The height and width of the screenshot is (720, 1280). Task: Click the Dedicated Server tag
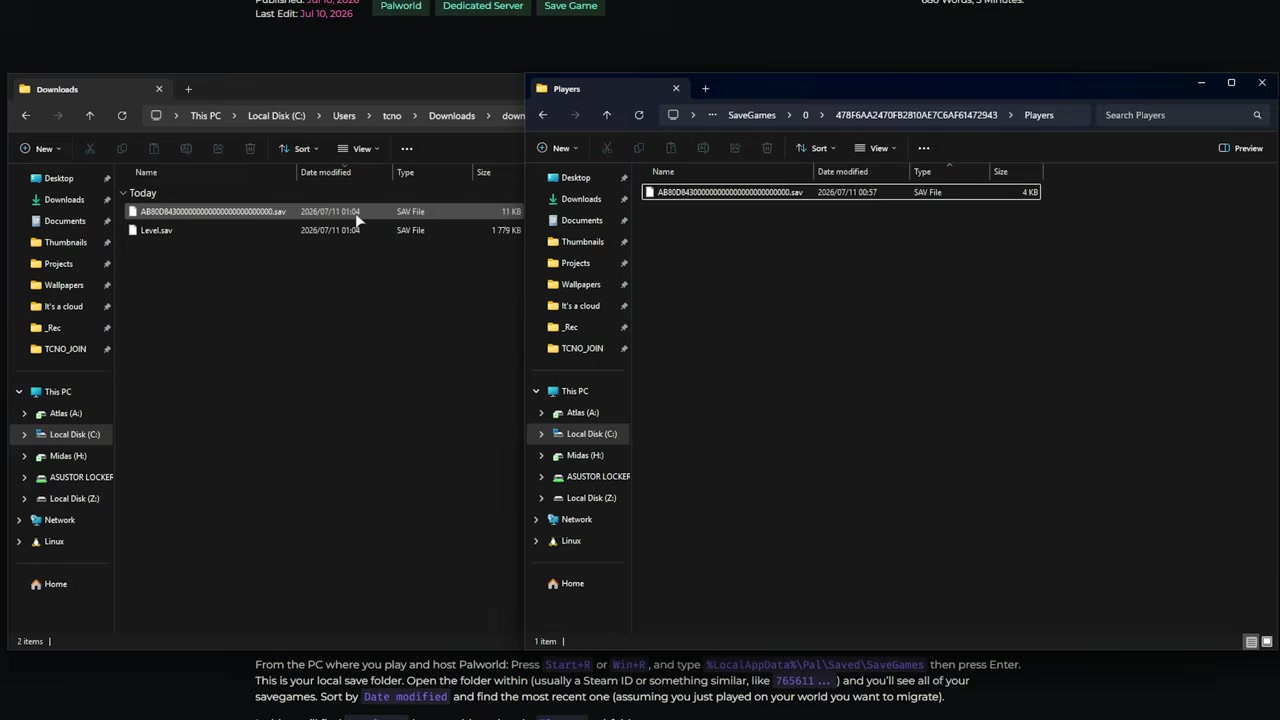coord(483,6)
